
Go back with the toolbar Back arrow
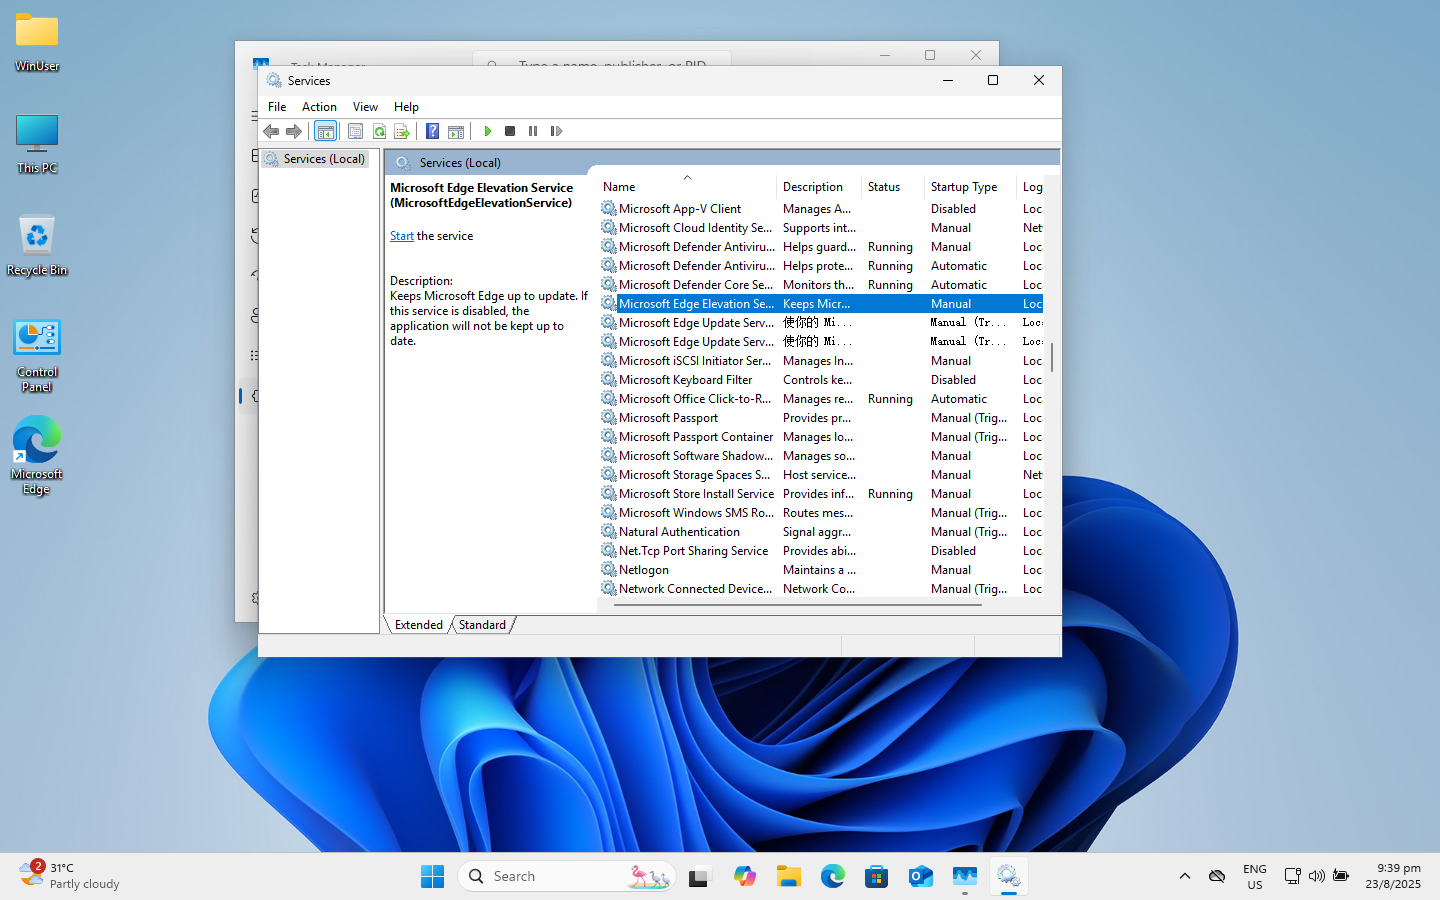(x=271, y=131)
